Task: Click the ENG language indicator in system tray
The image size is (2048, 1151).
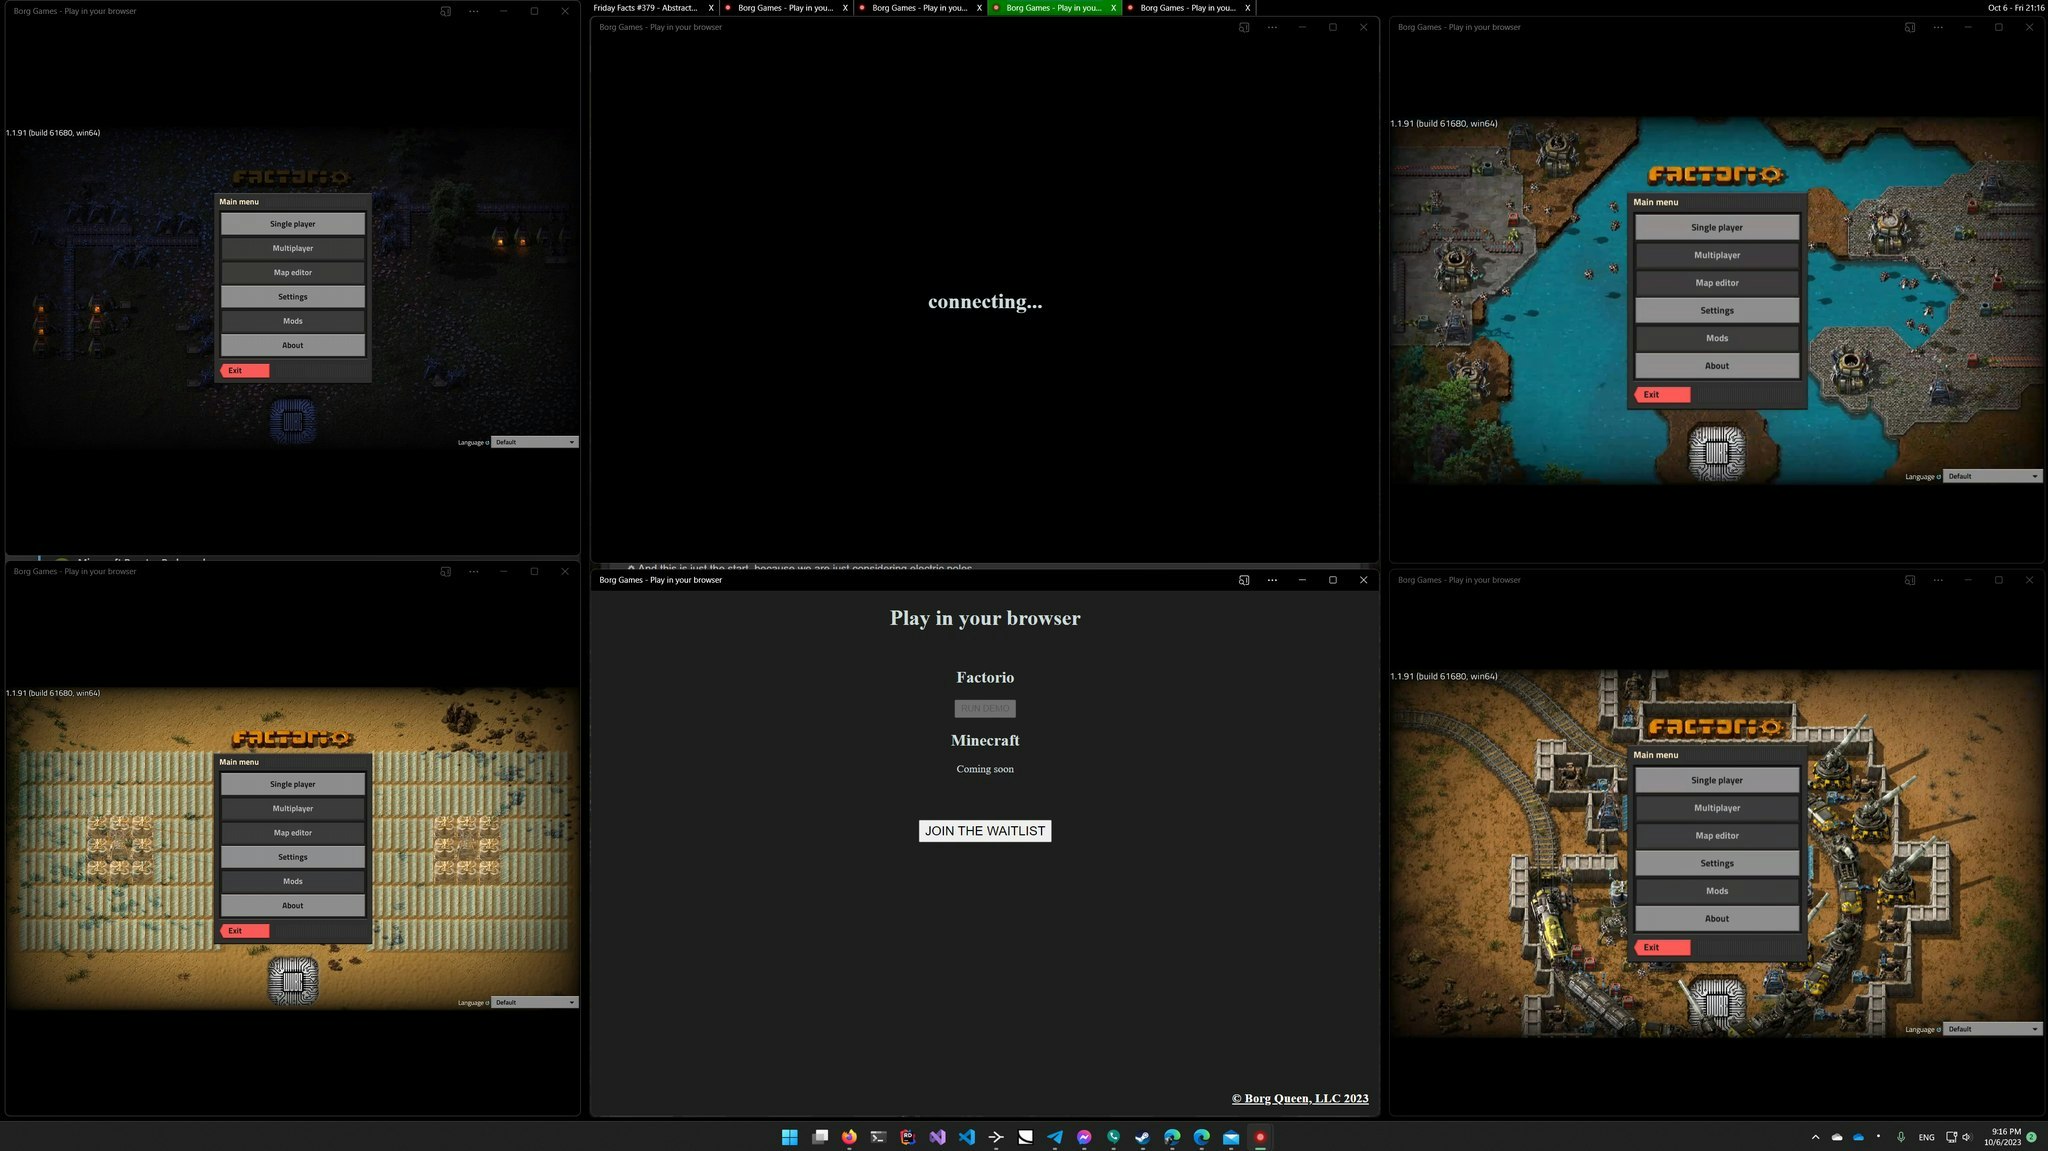Action: 1926,1137
